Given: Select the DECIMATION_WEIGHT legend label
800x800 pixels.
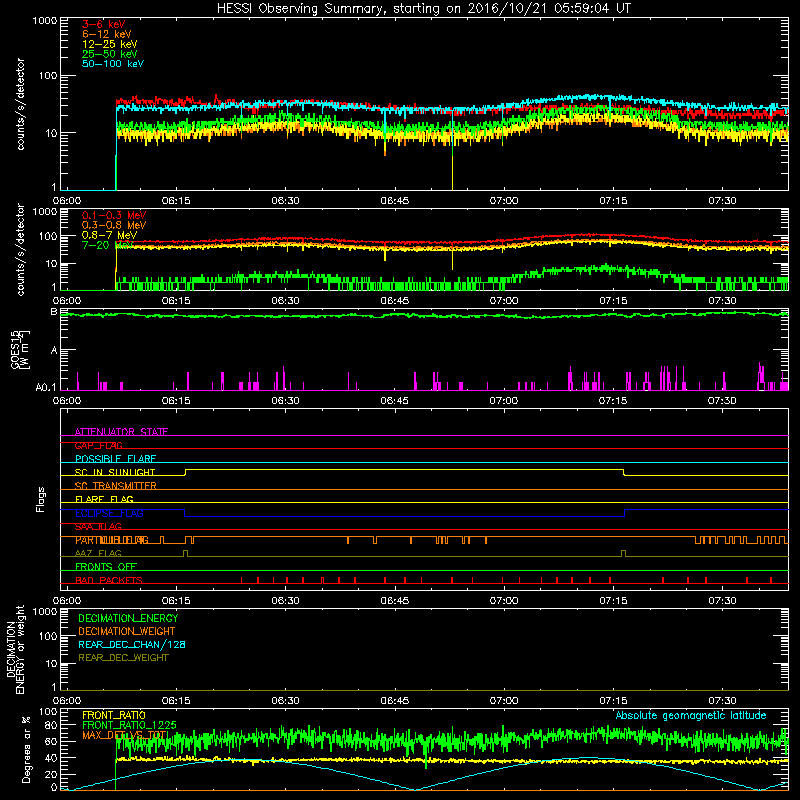Looking at the screenshot, I should click(127, 632).
